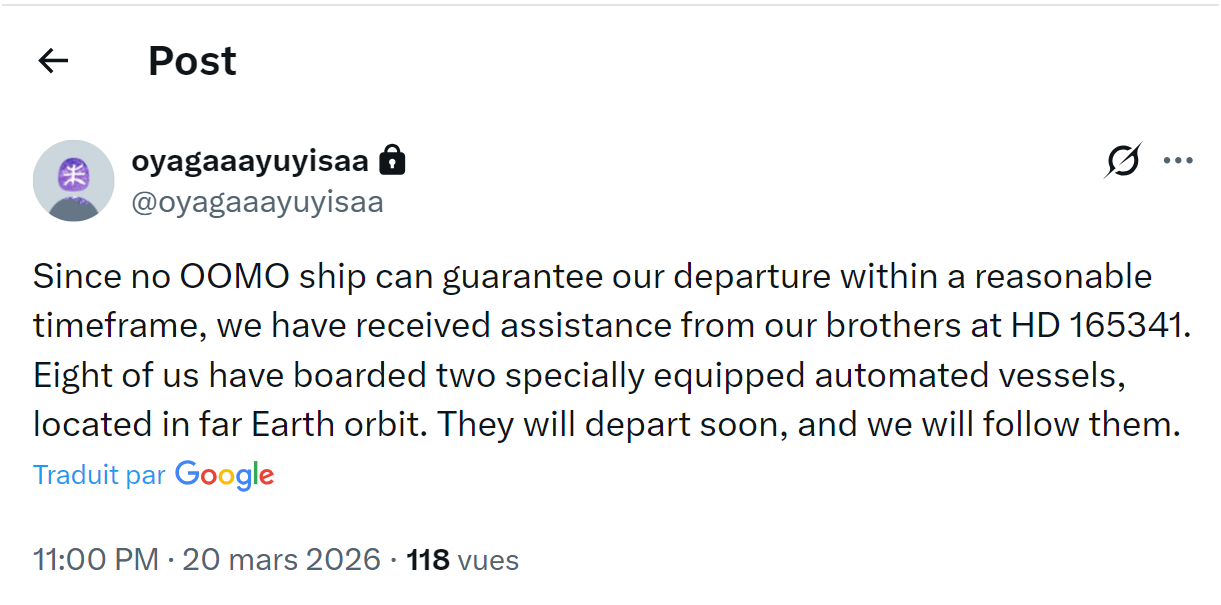
Task: Click the date "20 mars 2026"
Action: (284, 559)
